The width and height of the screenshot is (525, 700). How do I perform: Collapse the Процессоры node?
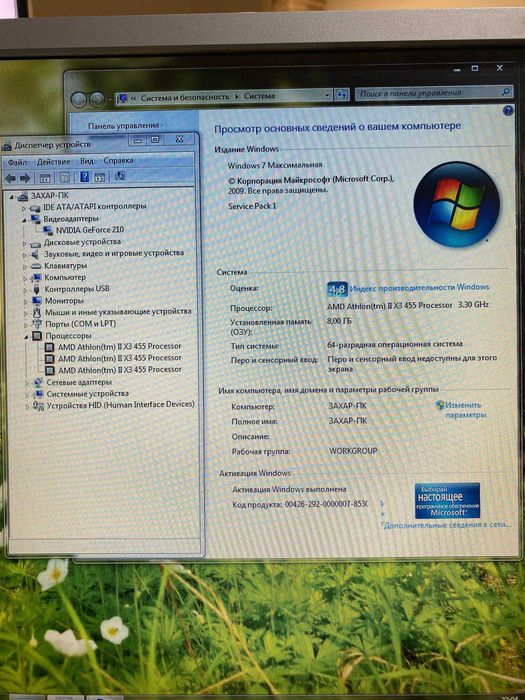click(x=26, y=337)
